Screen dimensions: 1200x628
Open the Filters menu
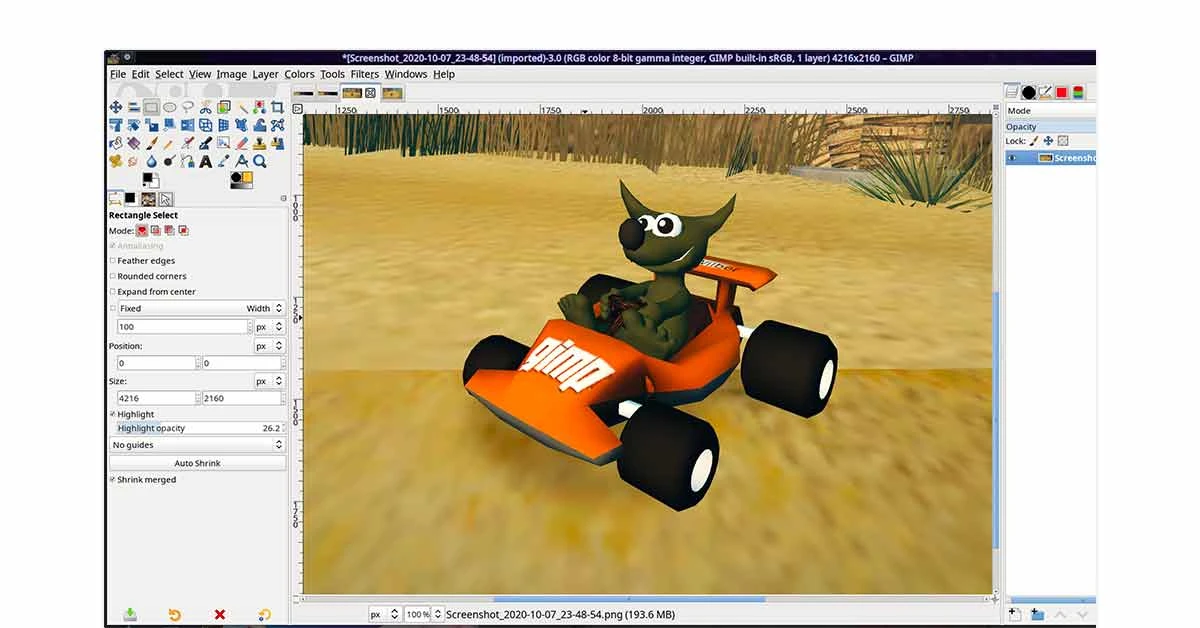tap(364, 74)
